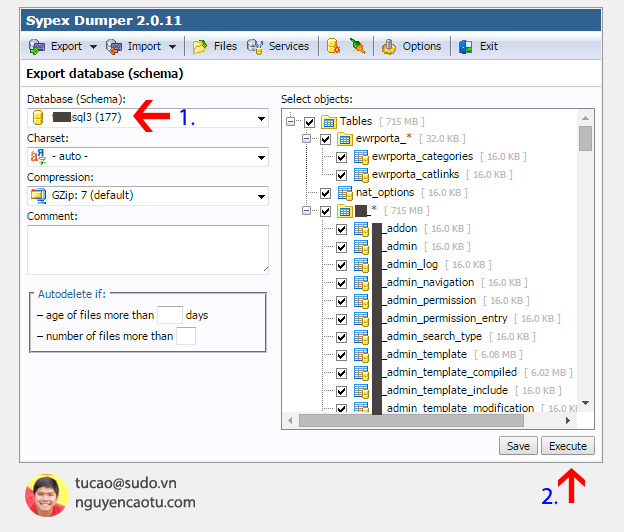The width and height of the screenshot is (624, 532).
Task: Click the _addon table icon
Action: click(x=361, y=229)
